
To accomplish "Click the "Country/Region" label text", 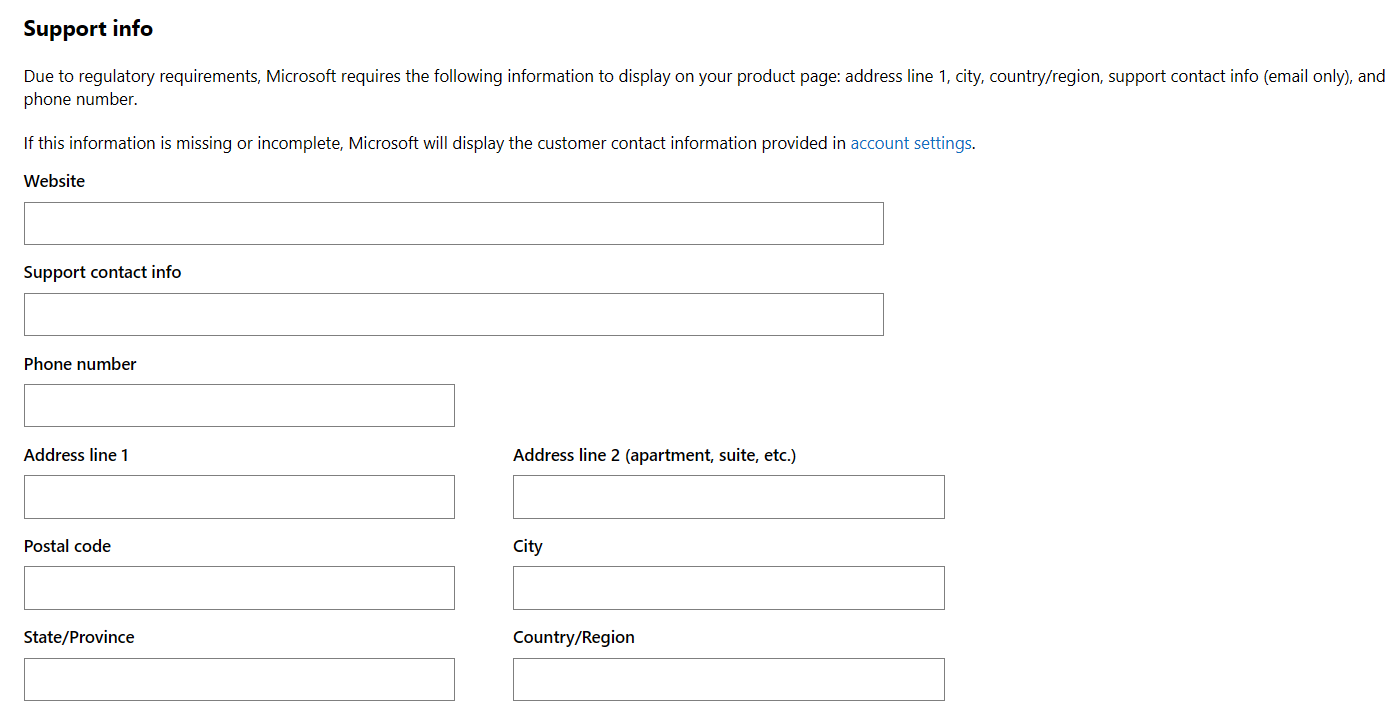I will [573, 637].
